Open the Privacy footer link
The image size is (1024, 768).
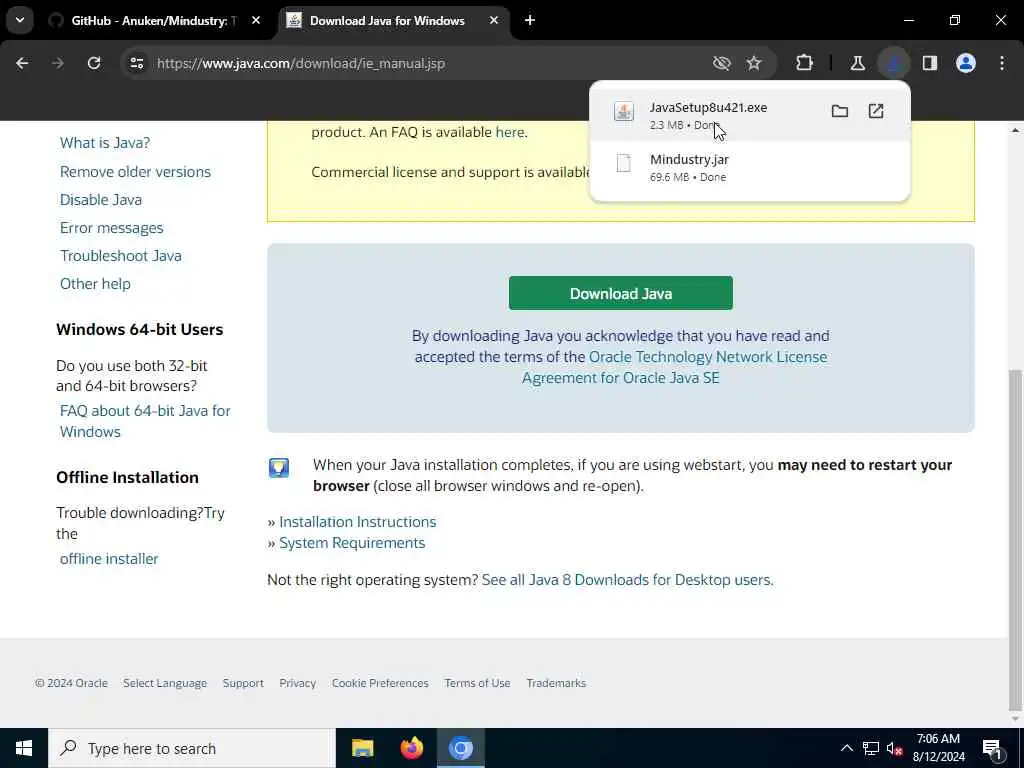pyautogui.click(x=297, y=683)
